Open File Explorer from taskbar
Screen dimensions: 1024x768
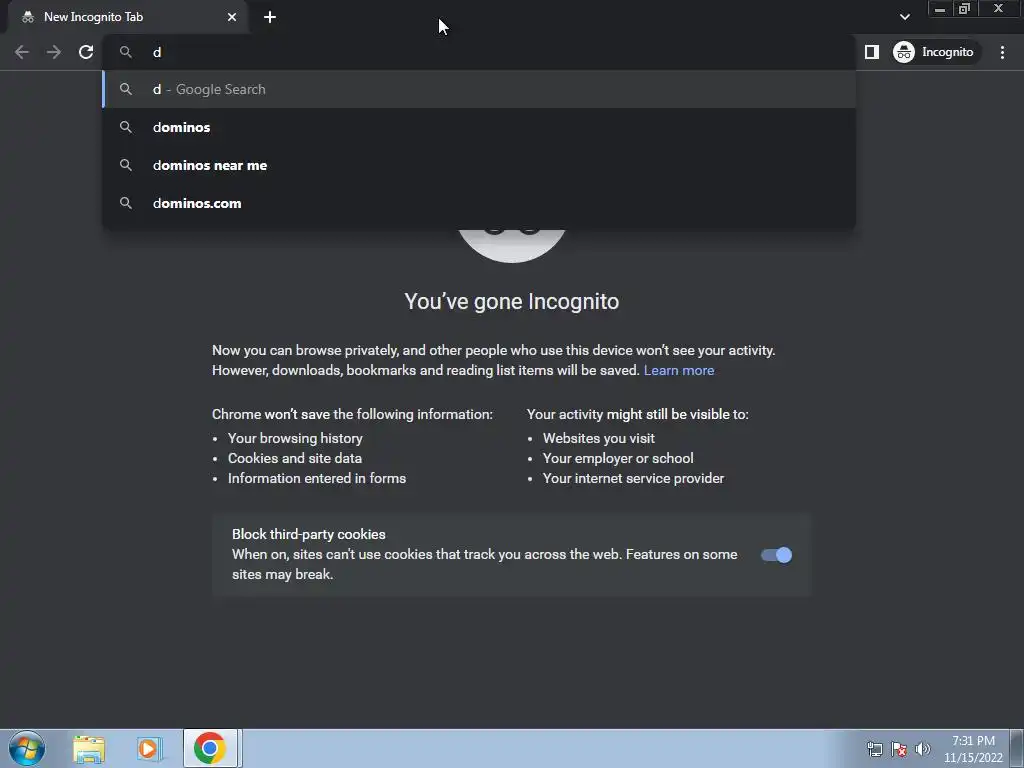coord(89,748)
